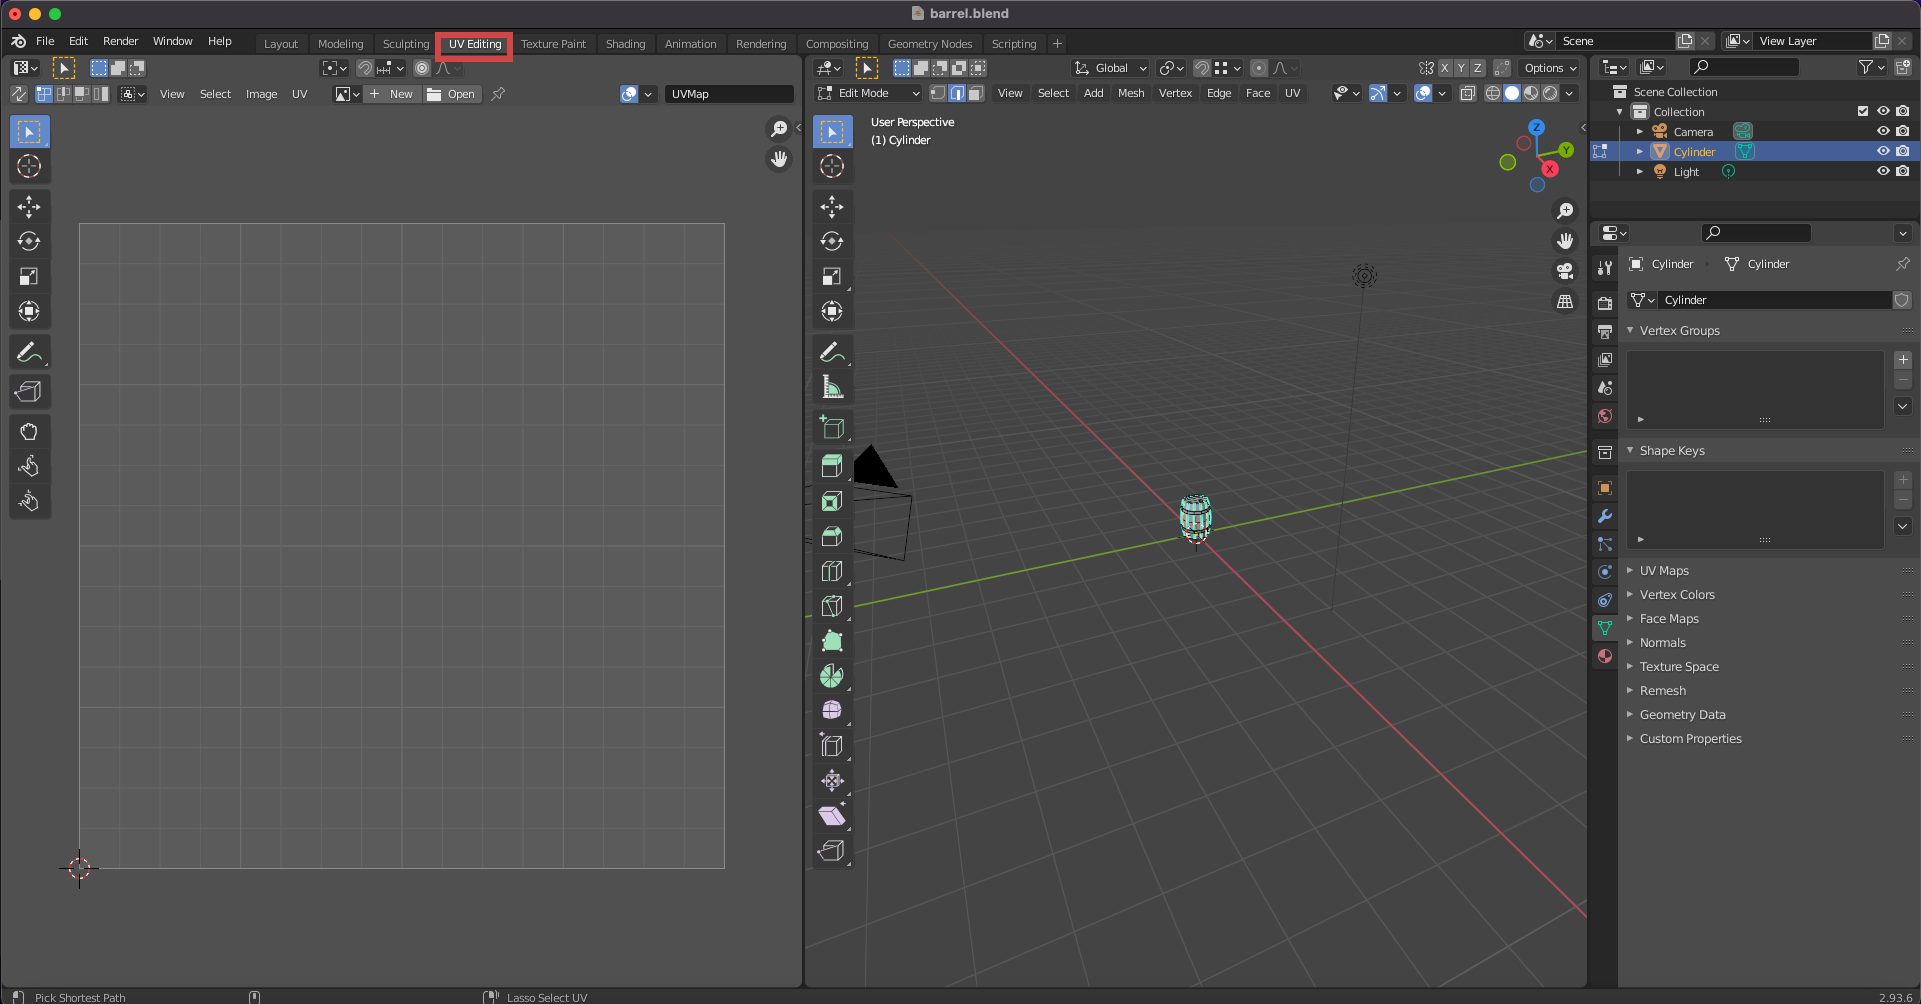Select the Spin tool

click(x=832, y=676)
